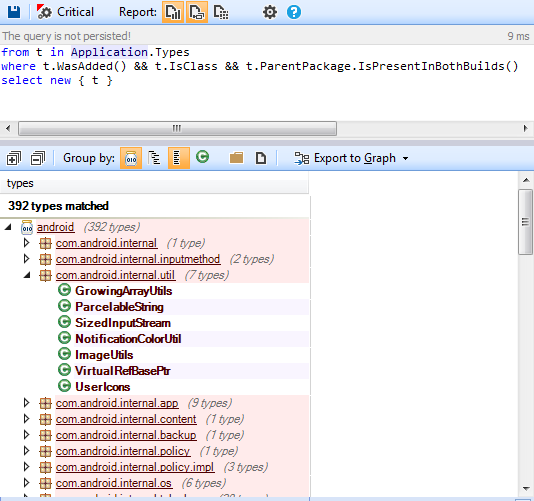The image size is (534, 501).
Task: Click the class icon next to GrowingArrayUtils
Action: [x=64, y=290]
